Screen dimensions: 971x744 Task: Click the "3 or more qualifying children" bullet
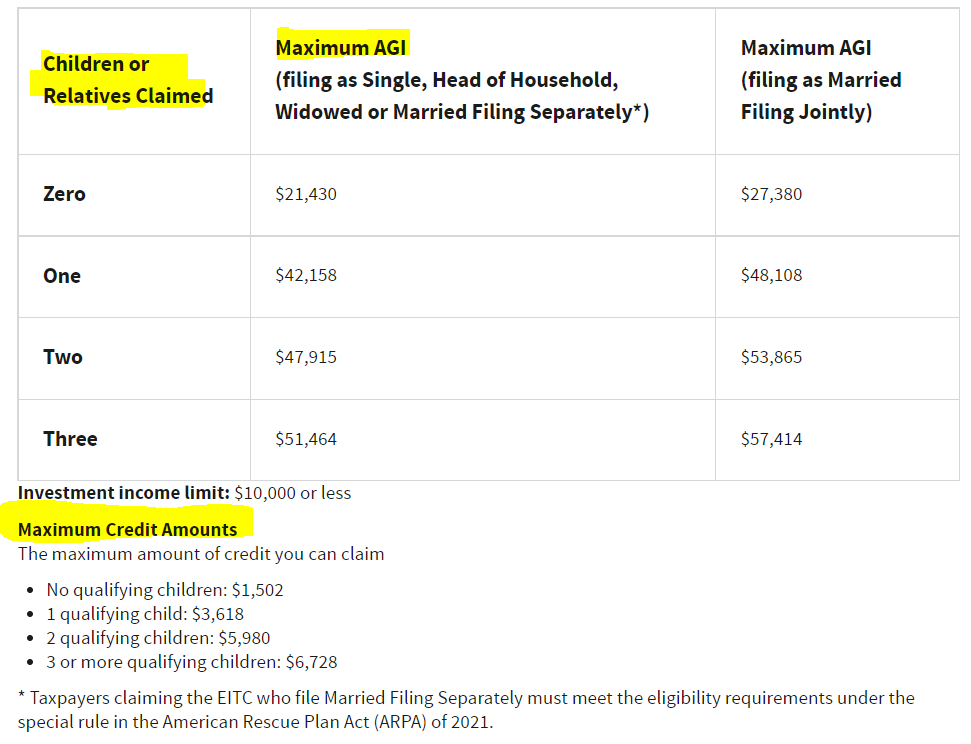(x=192, y=662)
